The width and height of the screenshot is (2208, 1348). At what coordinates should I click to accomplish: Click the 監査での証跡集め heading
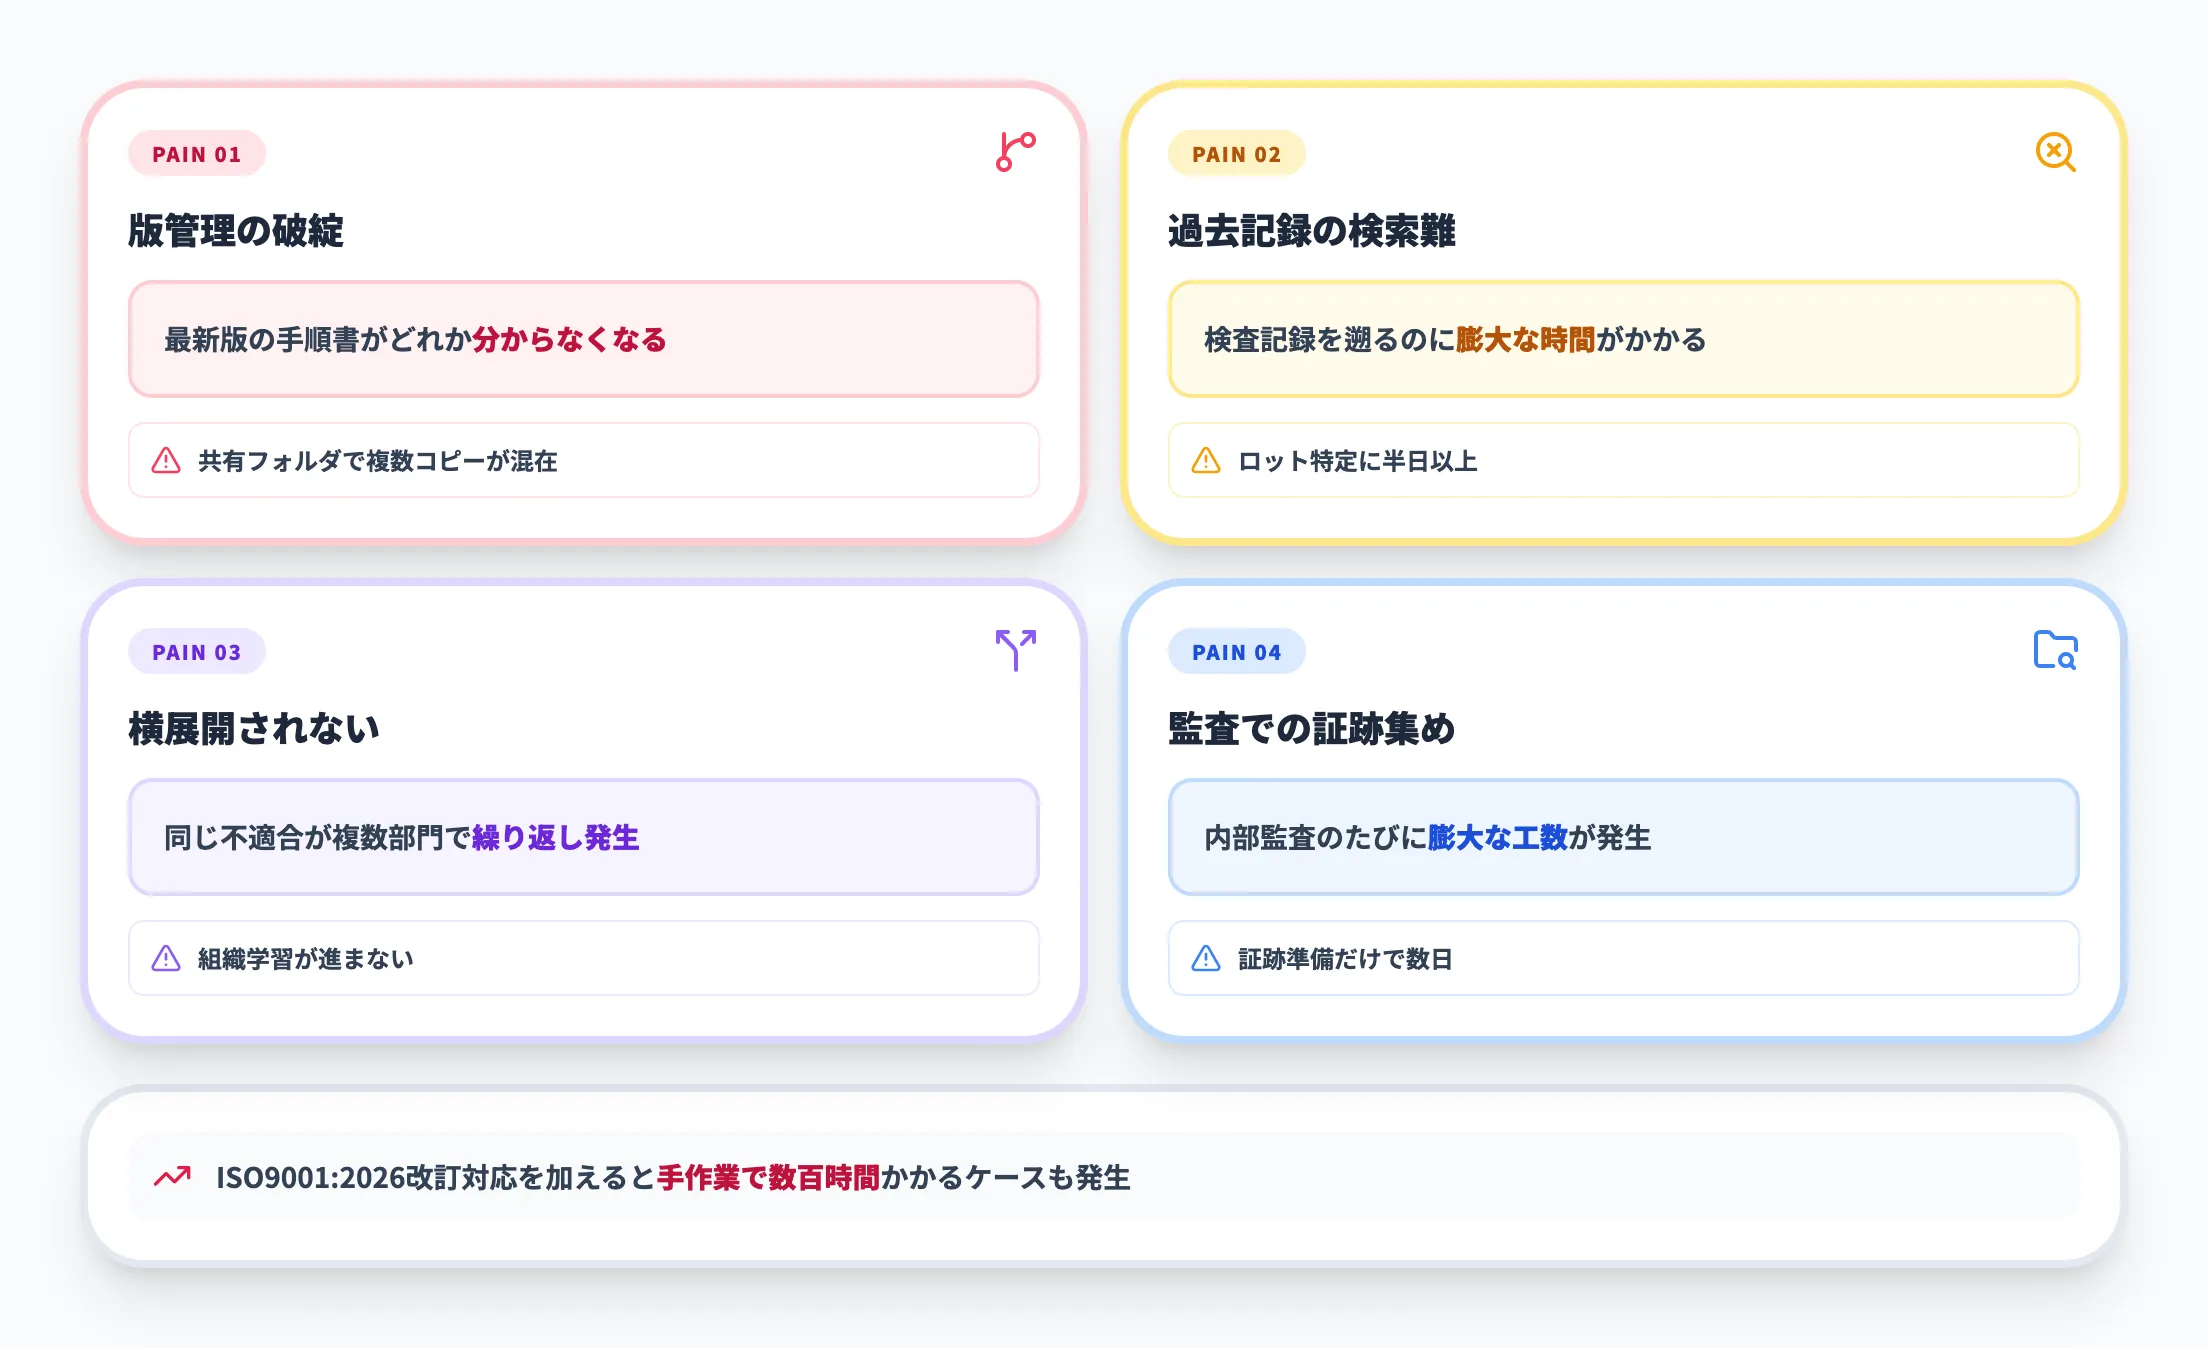1312,727
